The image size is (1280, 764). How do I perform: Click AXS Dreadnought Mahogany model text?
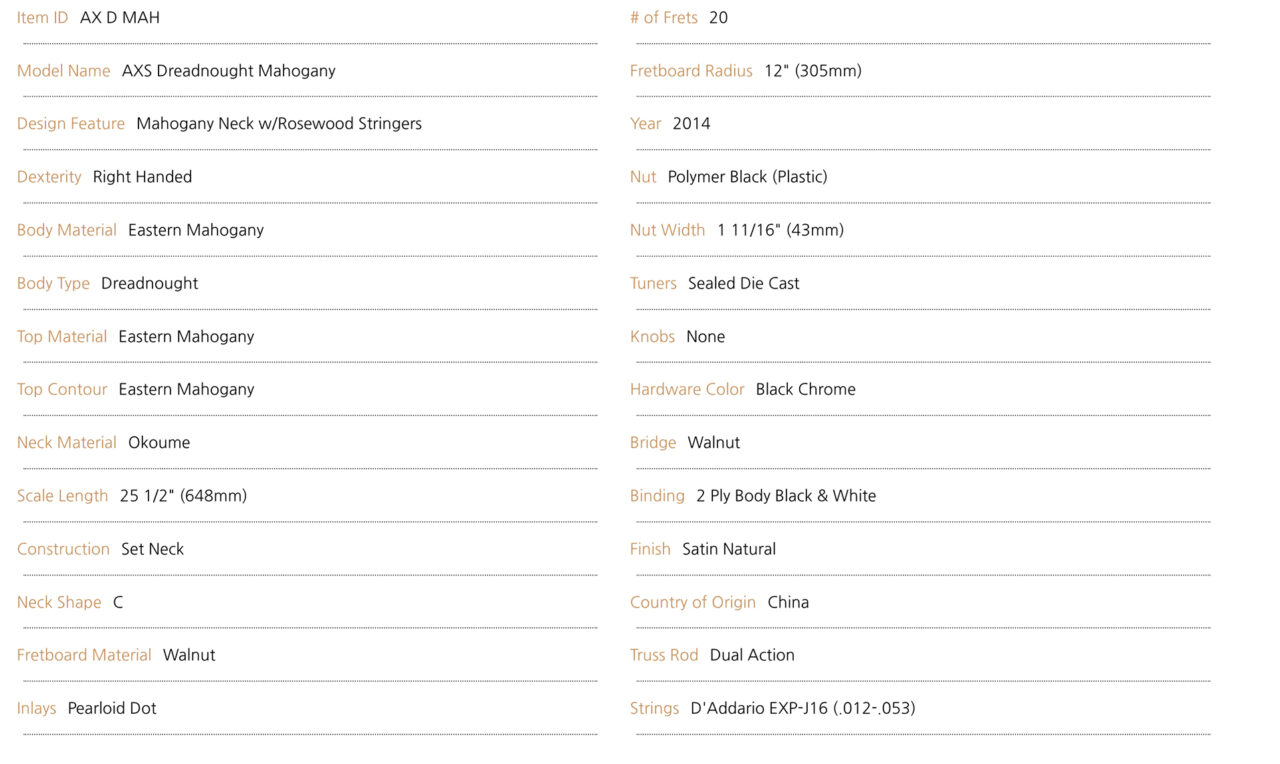229,71
